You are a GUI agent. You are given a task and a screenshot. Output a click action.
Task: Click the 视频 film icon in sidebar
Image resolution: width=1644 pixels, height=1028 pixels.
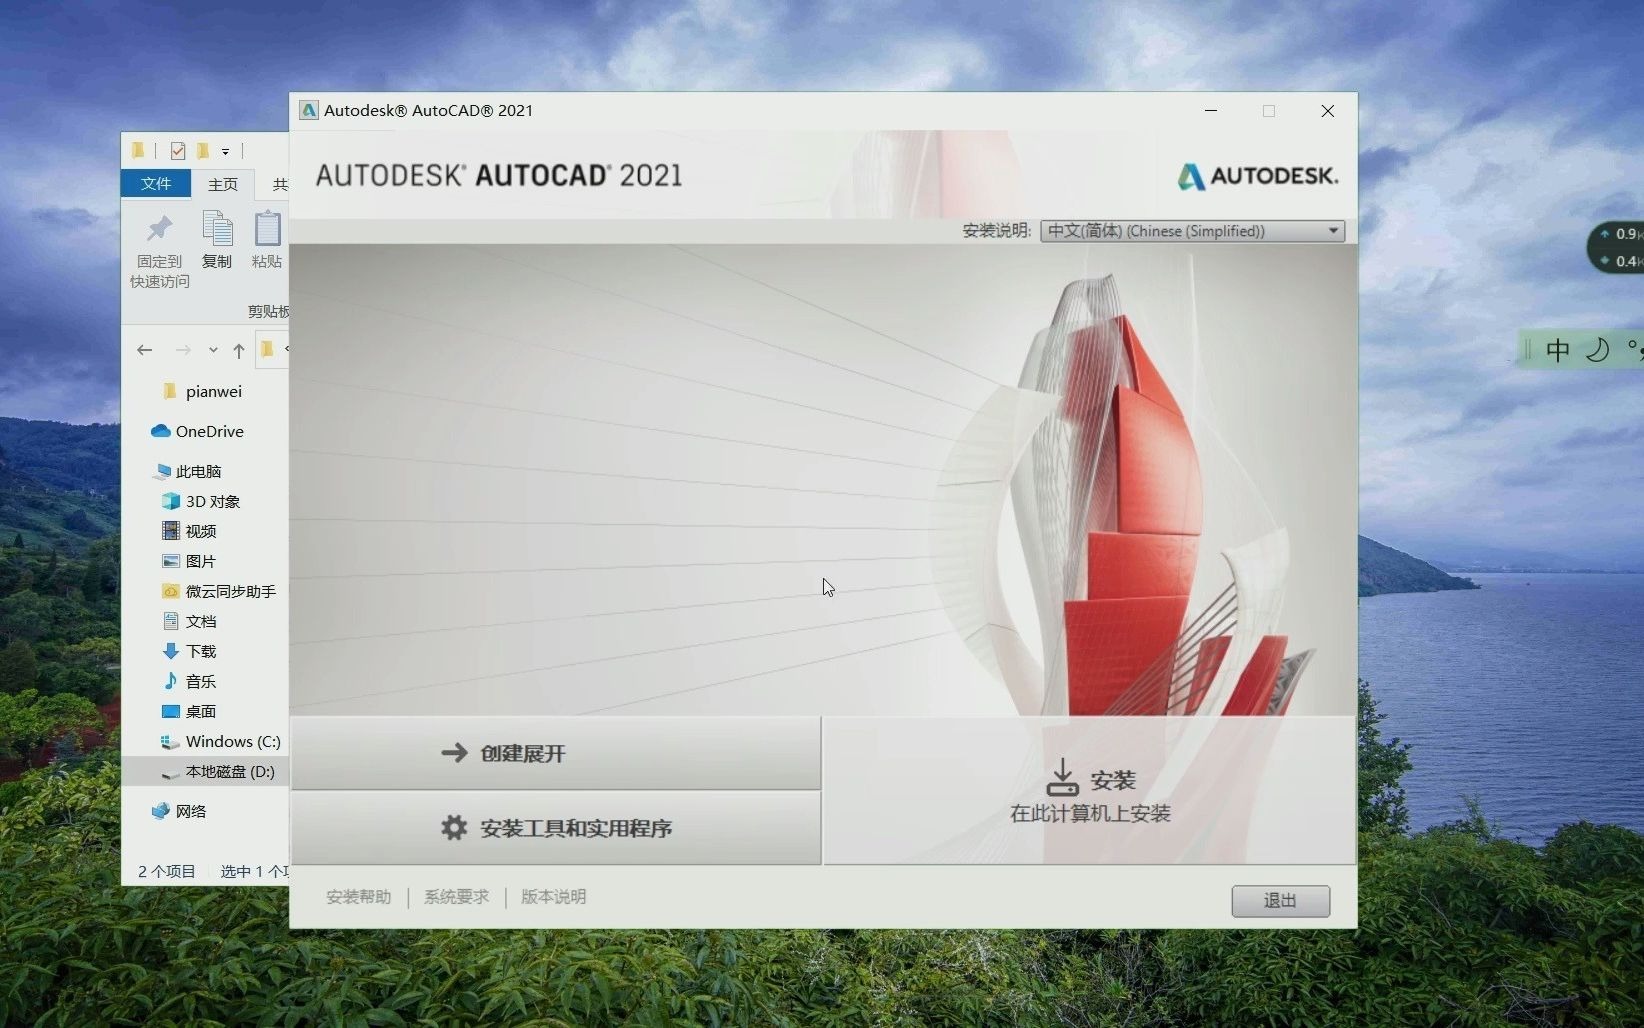click(171, 531)
